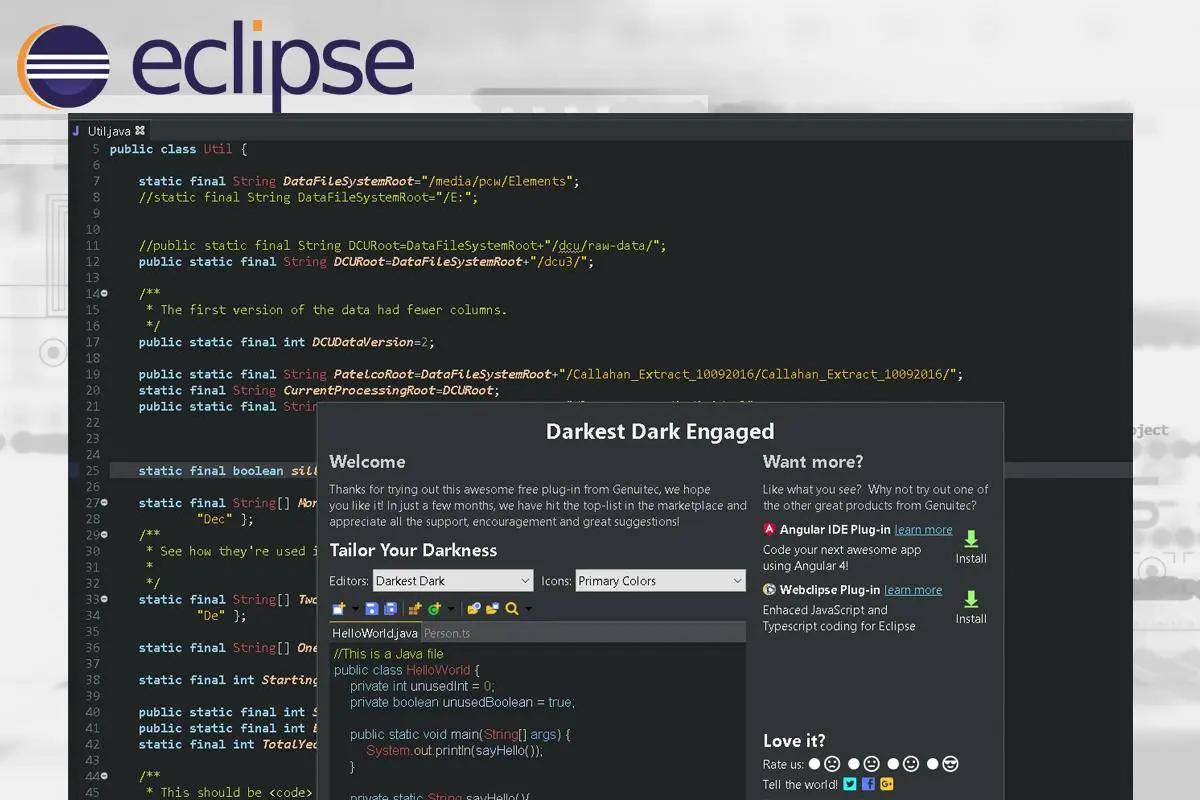Click the Angular IDE logo icon

coord(769,530)
